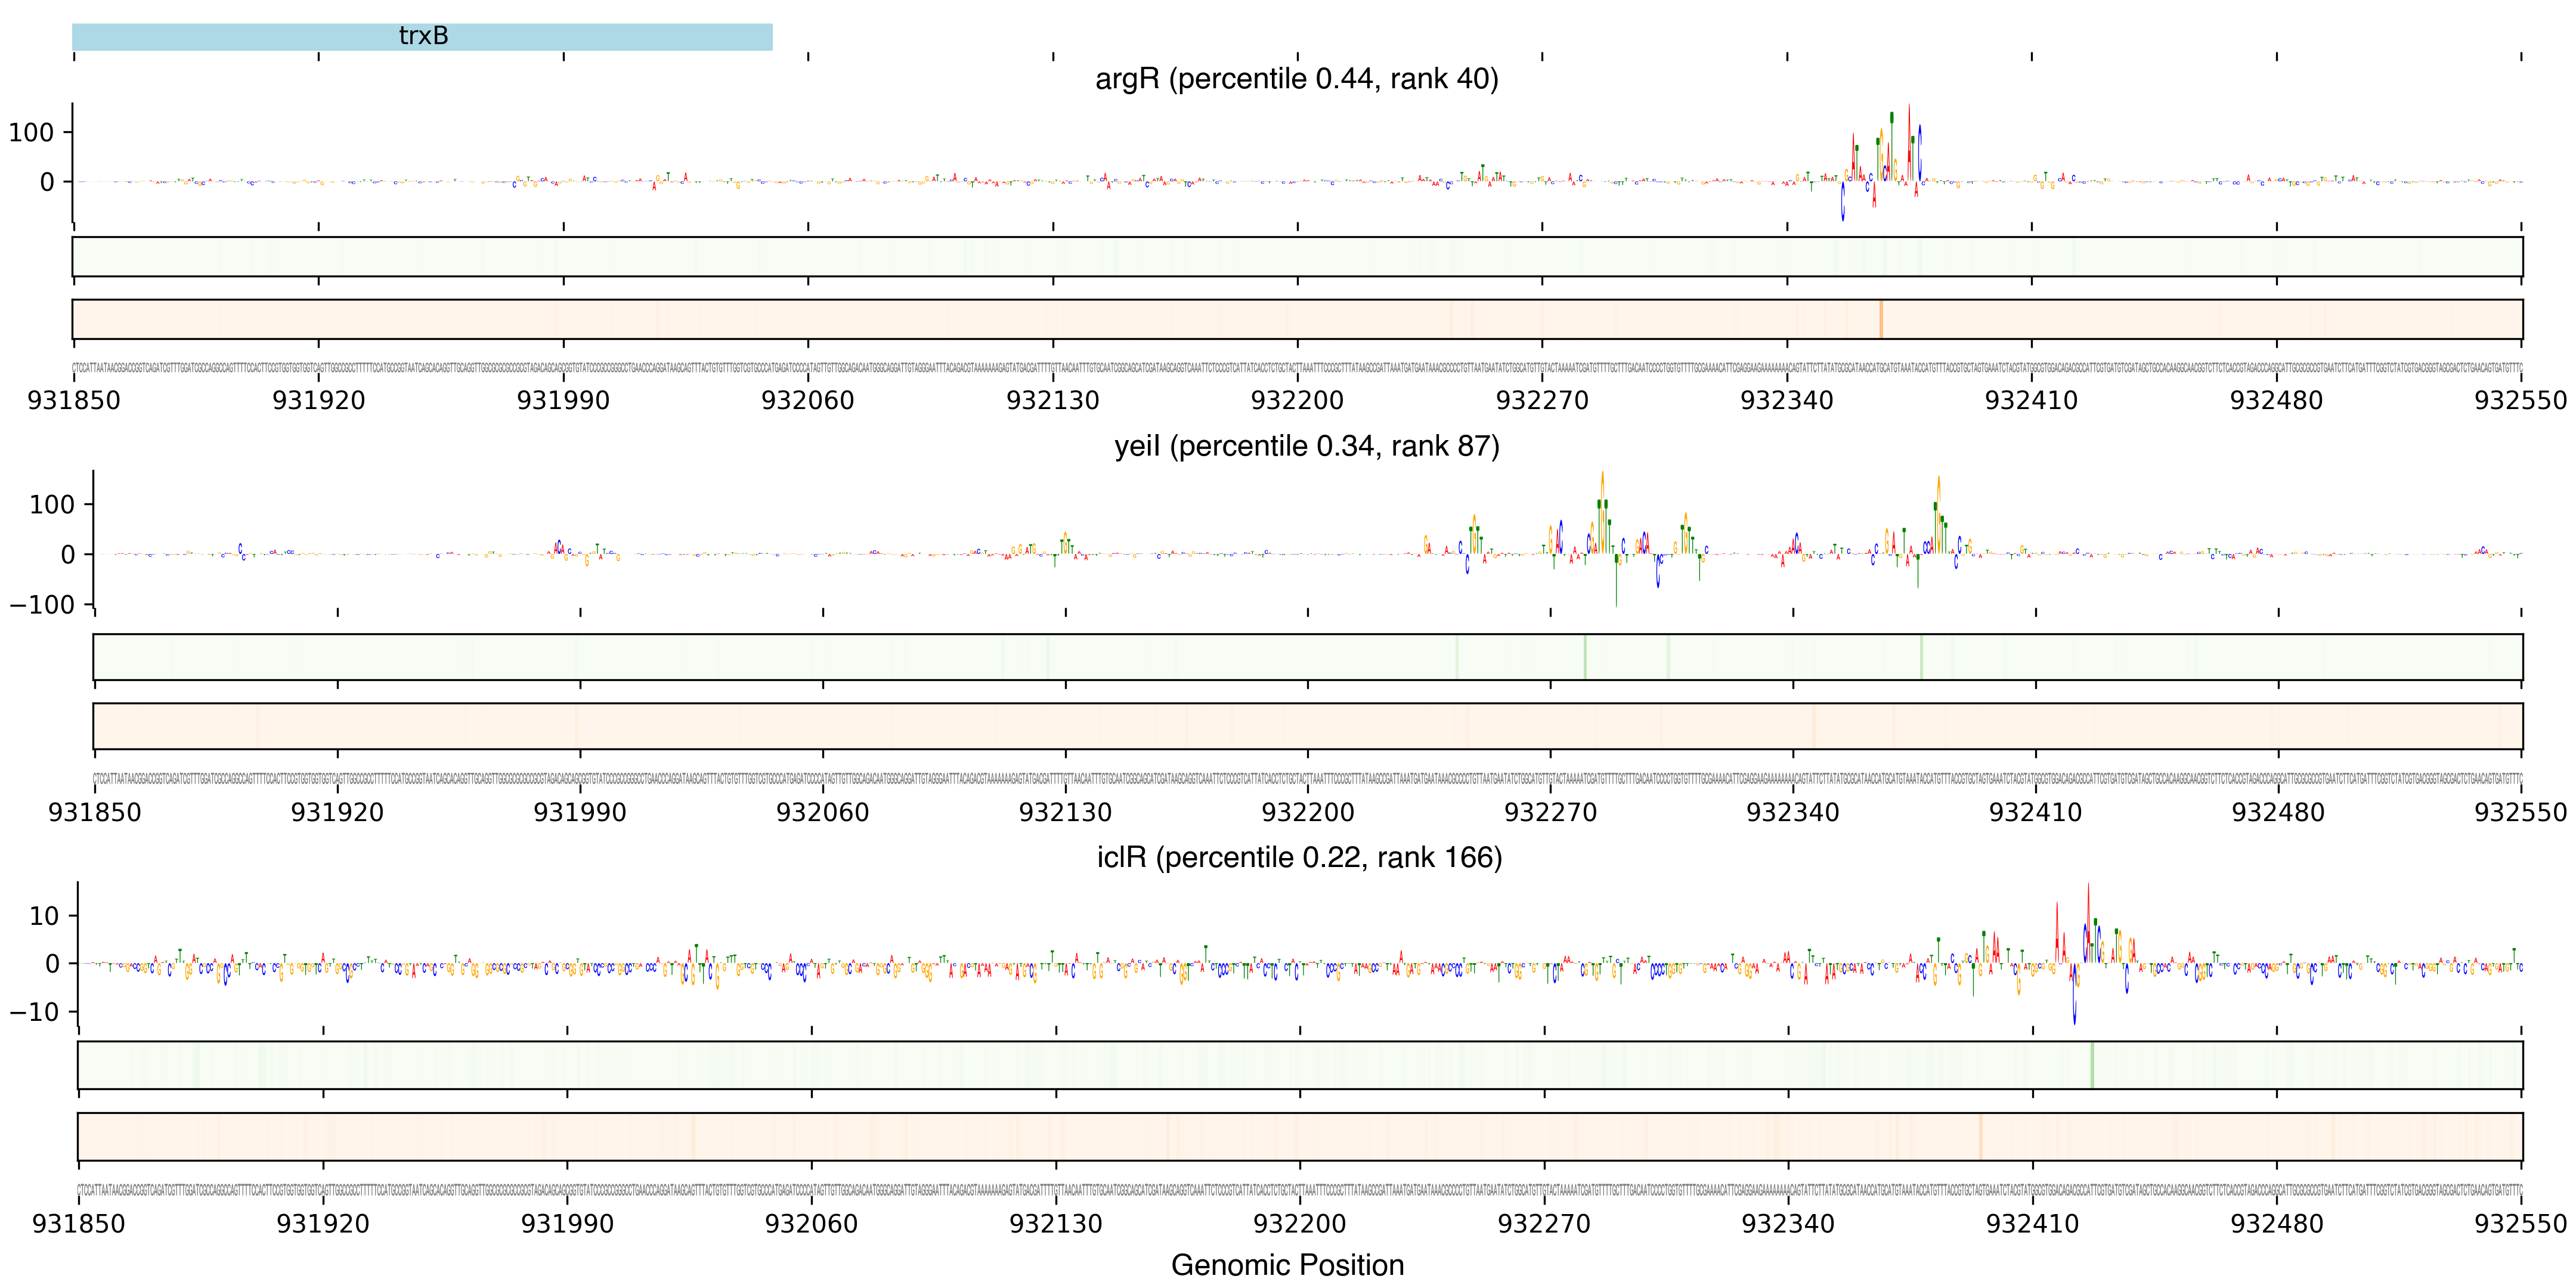
Task: Click the 931850 tick label under iclR panel
Action: tap(78, 1224)
